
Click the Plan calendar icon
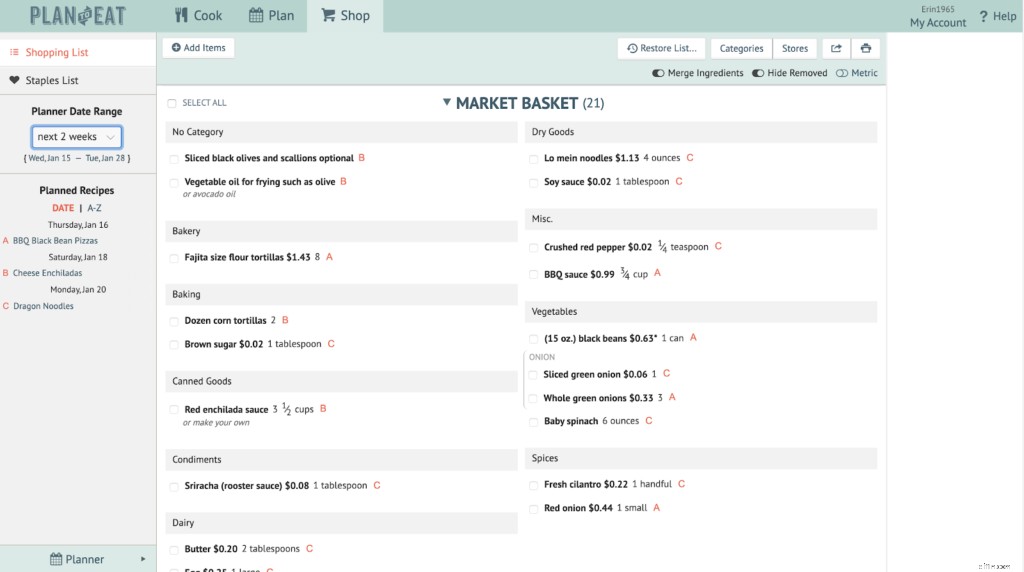(x=256, y=15)
